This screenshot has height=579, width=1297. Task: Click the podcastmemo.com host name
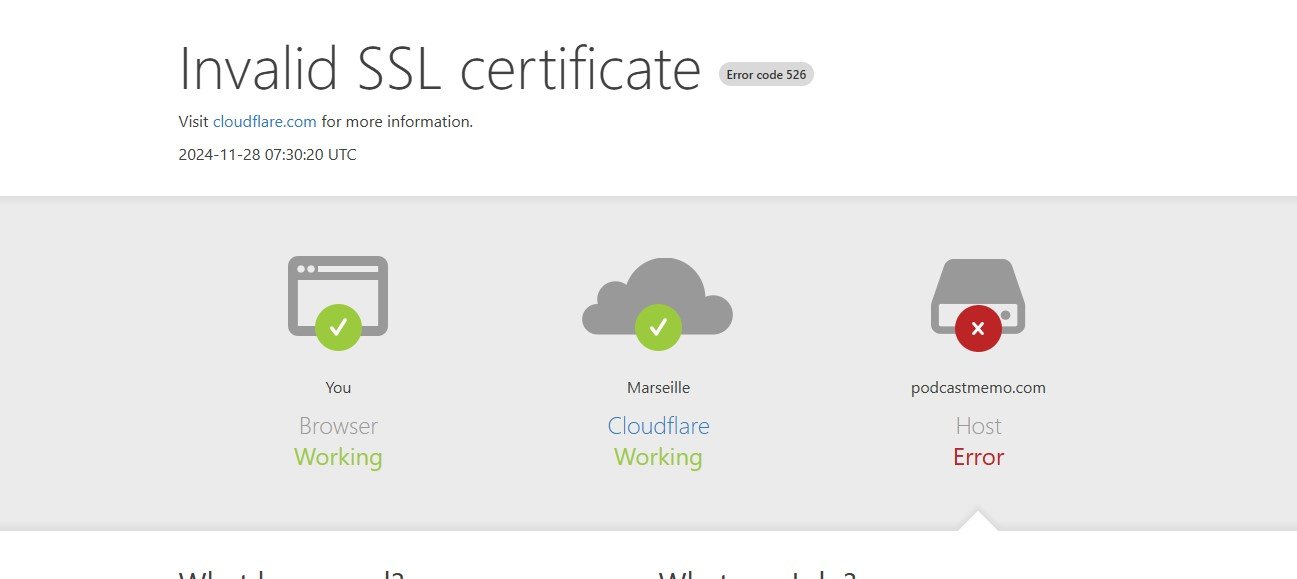click(x=978, y=388)
